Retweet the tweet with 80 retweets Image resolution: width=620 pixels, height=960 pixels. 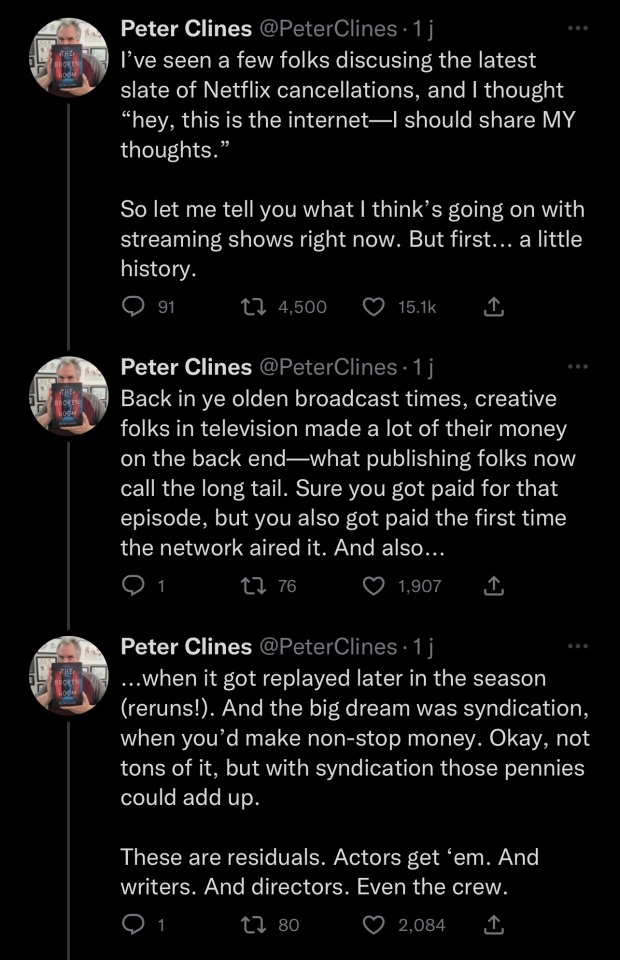coord(253,925)
